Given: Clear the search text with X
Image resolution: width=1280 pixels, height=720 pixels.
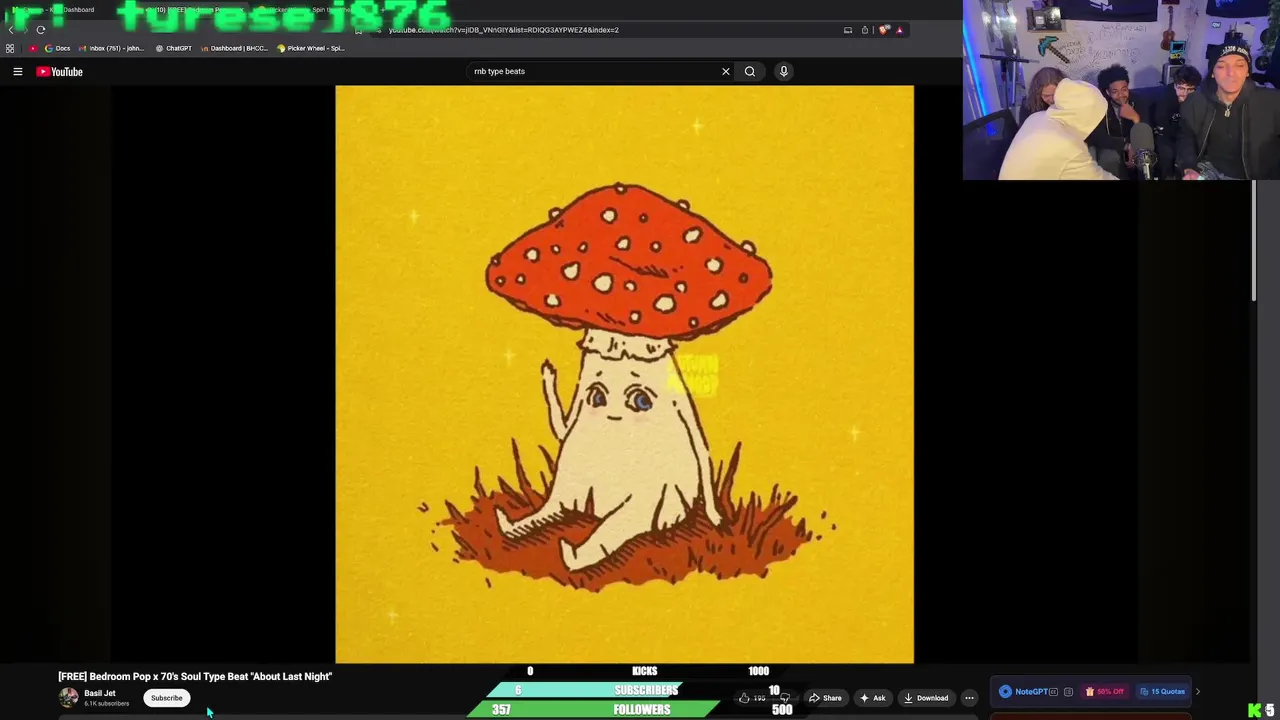Looking at the screenshot, I should point(726,71).
